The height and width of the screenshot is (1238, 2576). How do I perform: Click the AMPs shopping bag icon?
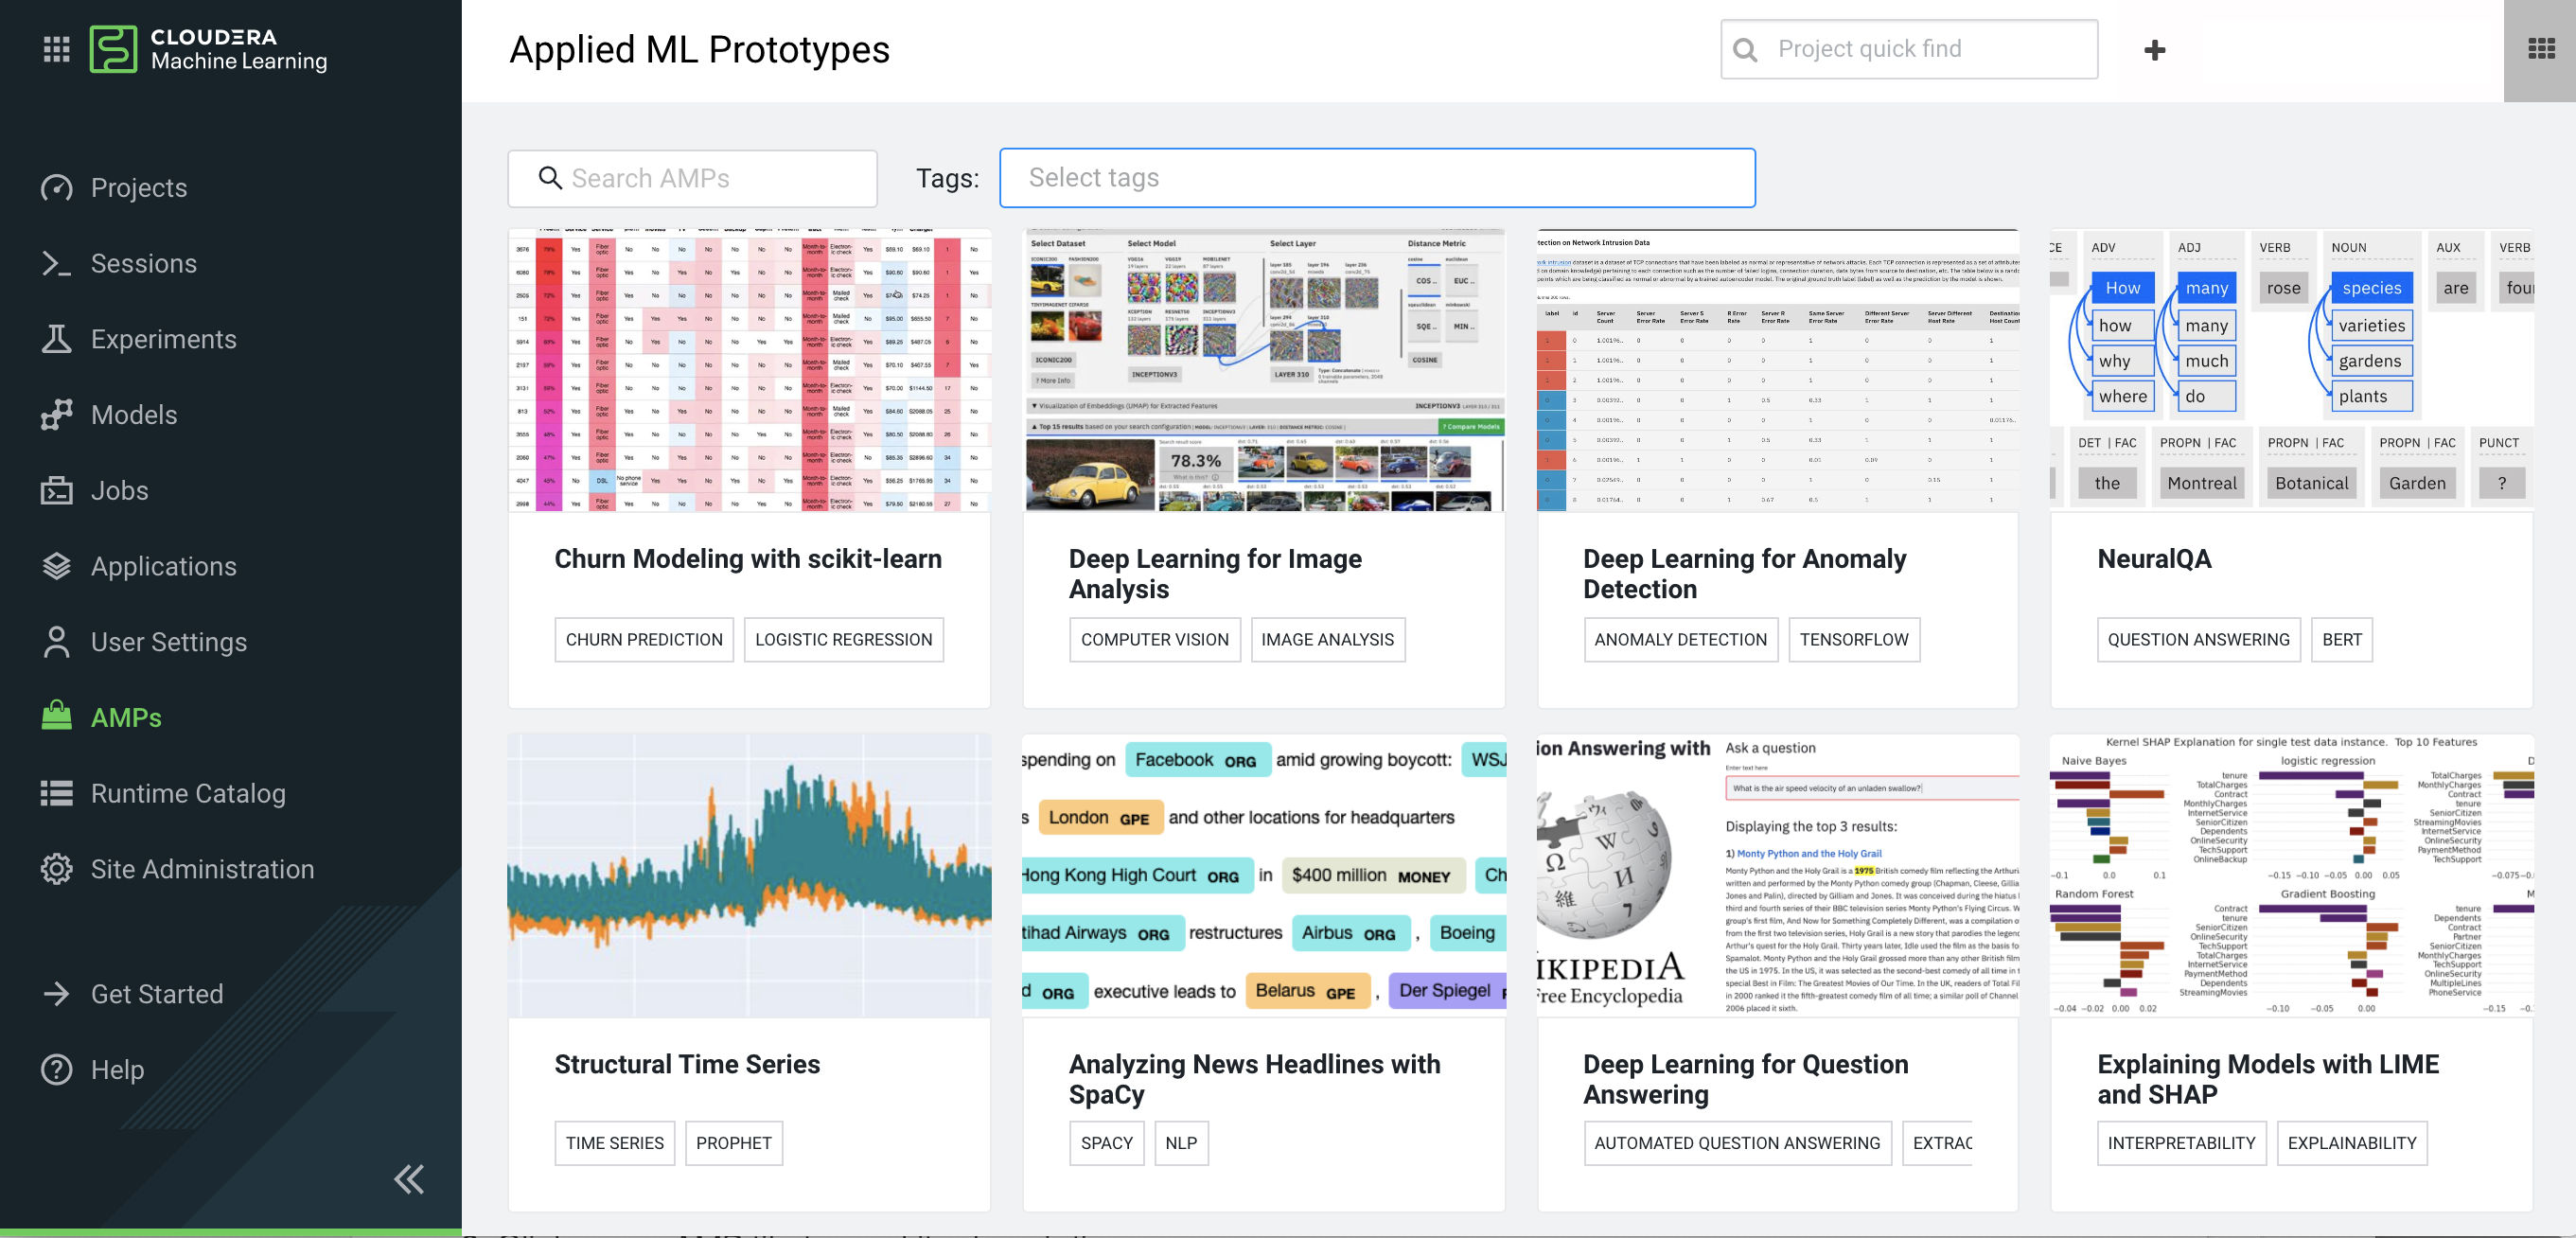pyautogui.click(x=56, y=716)
